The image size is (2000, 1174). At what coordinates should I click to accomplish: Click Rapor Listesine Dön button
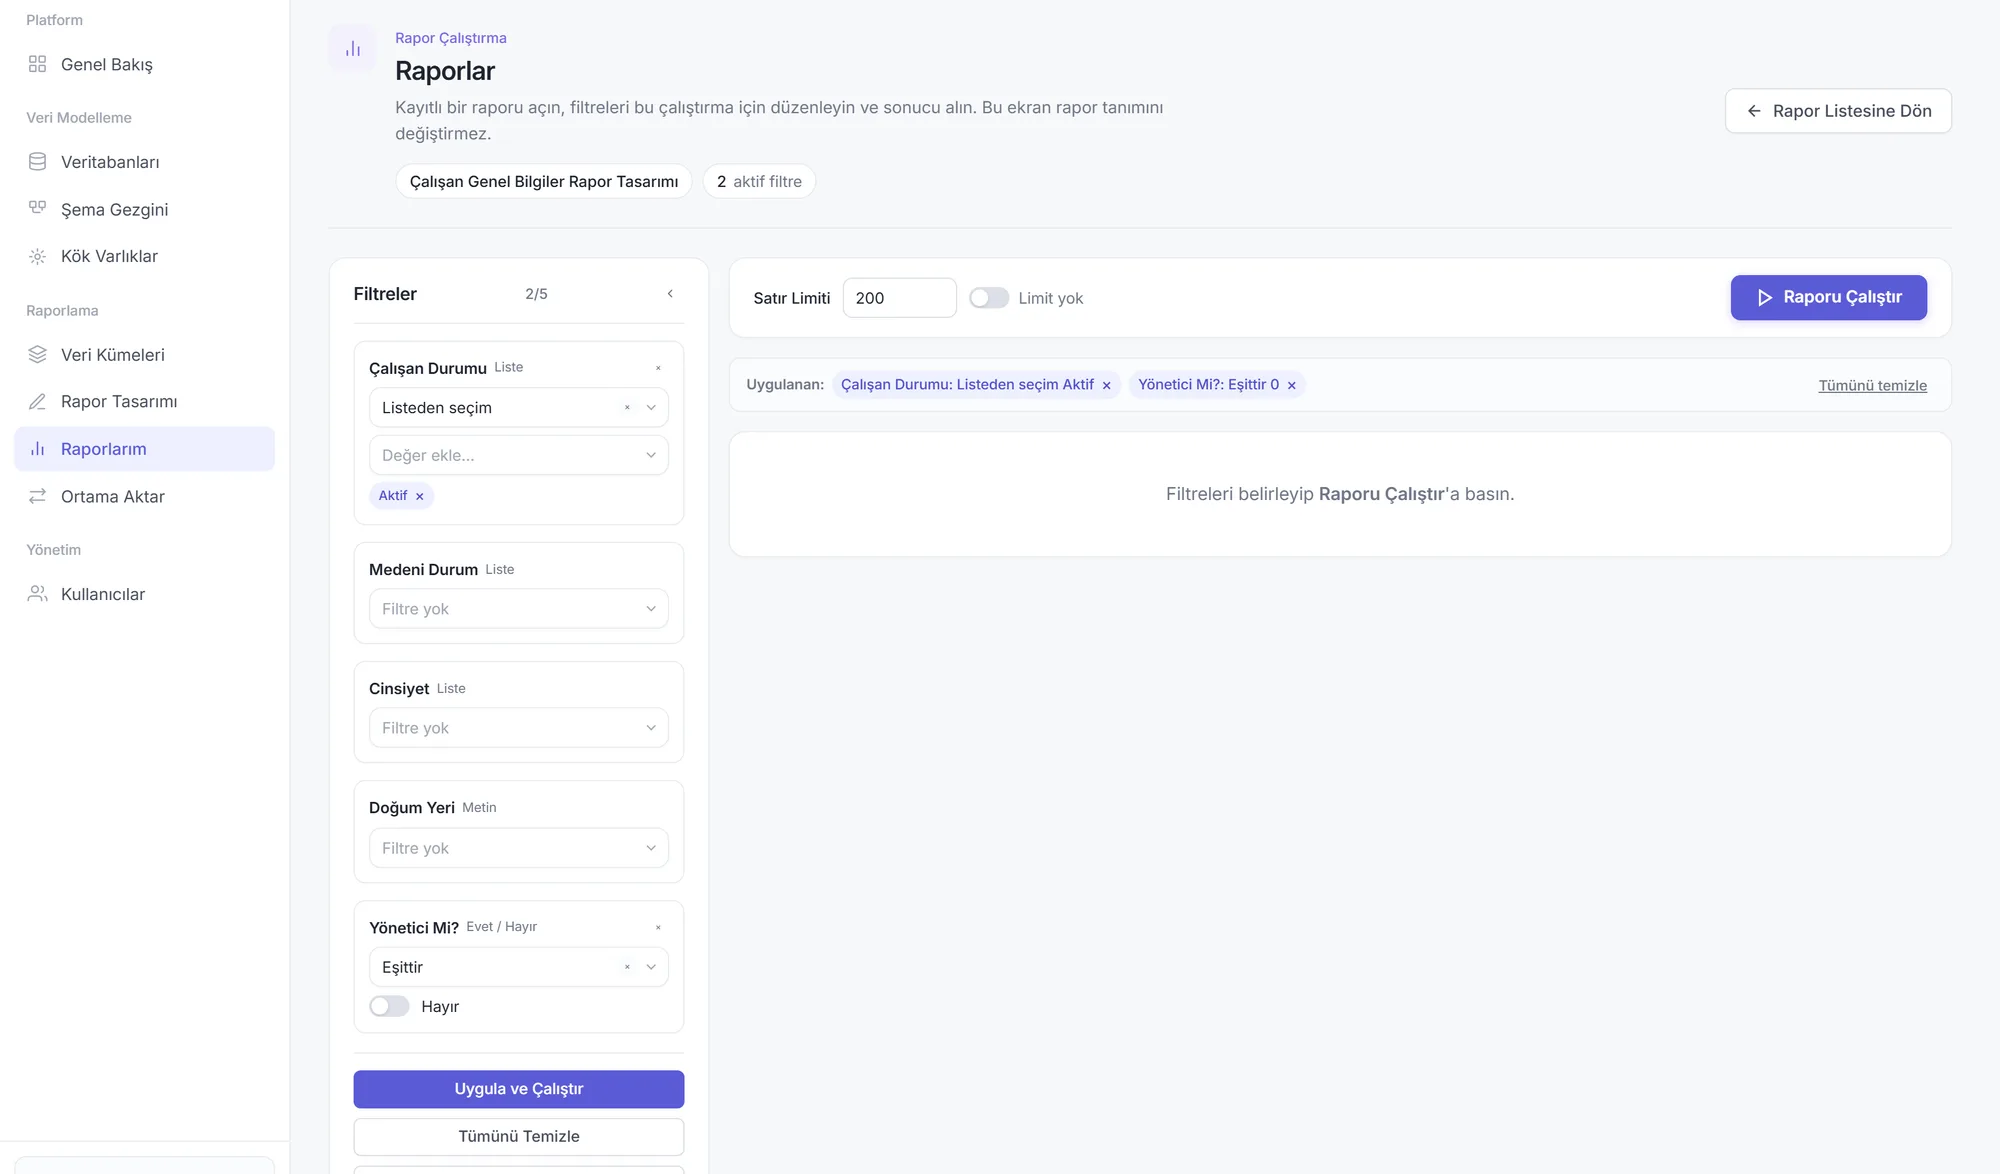pyautogui.click(x=1838, y=111)
